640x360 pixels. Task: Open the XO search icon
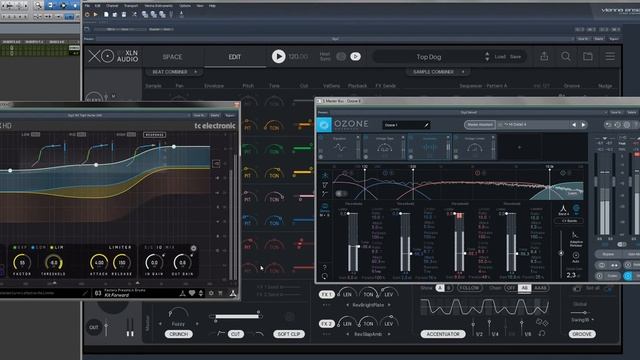tap(566, 56)
